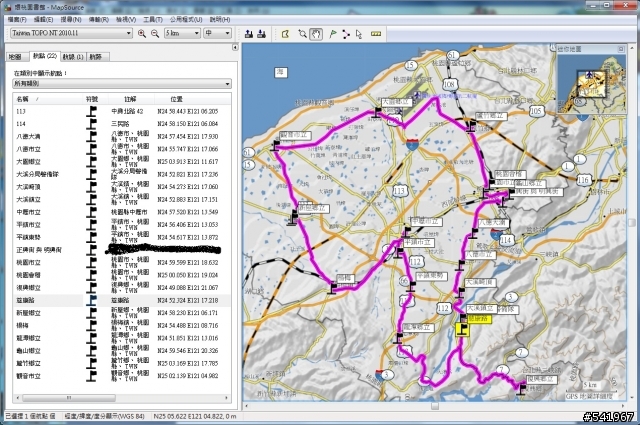The image size is (640, 425).
Task: Click the zoom out magnifier icon
Action: tap(155, 34)
